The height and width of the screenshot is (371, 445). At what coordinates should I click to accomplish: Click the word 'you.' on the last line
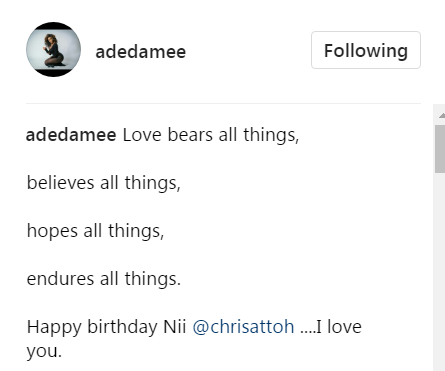44,351
